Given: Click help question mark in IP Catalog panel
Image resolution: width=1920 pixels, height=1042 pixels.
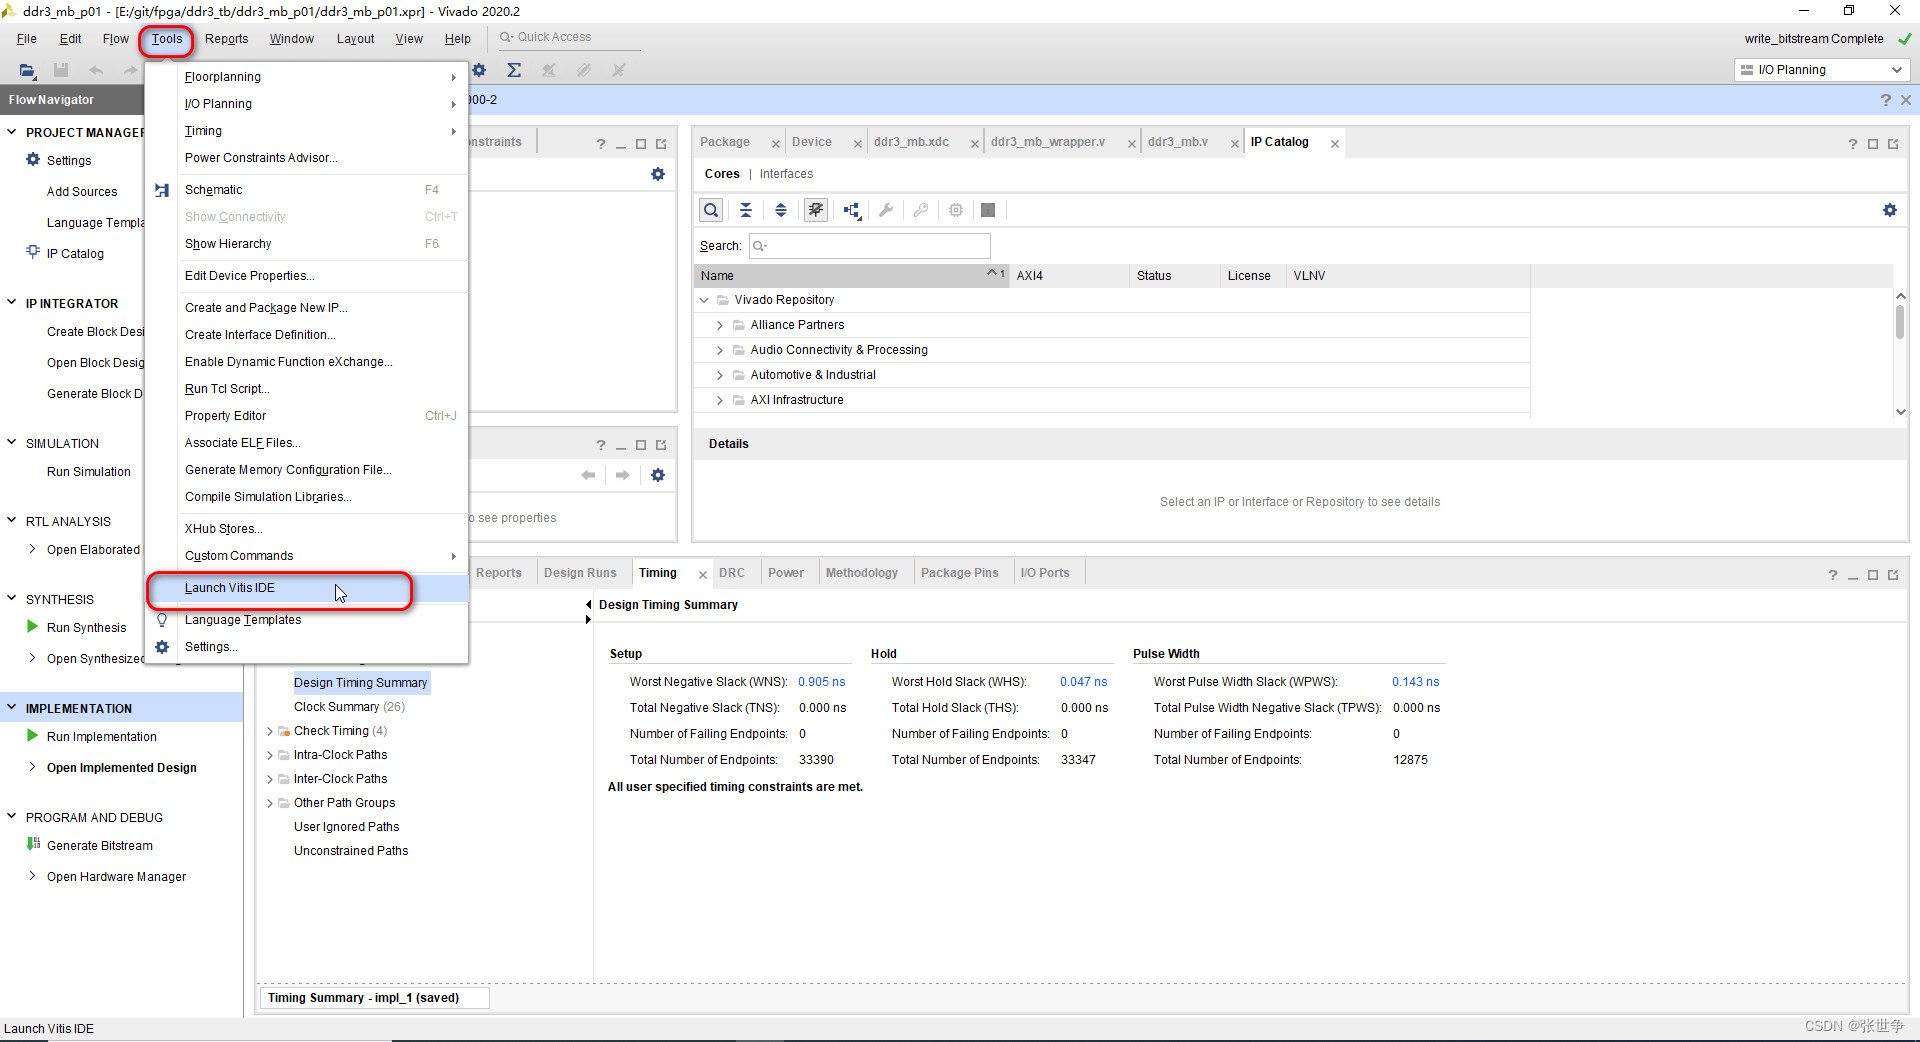Looking at the screenshot, I should (x=1853, y=144).
